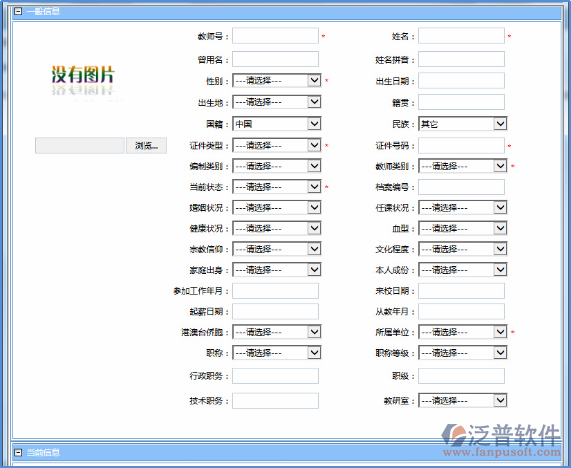Open the 宗教信仰 dropdown
Image resolution: width=571 pixels, height=468 pixels.
click(277, 249)
